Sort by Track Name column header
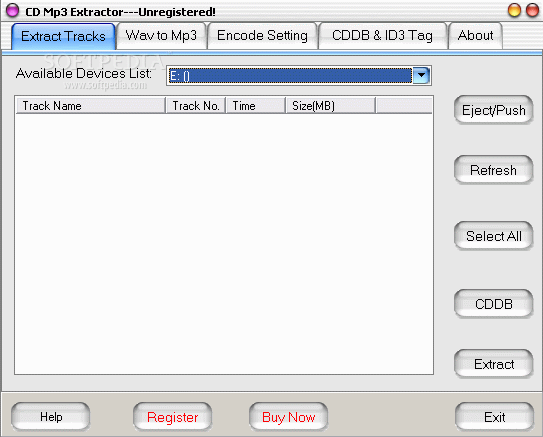 90,106
